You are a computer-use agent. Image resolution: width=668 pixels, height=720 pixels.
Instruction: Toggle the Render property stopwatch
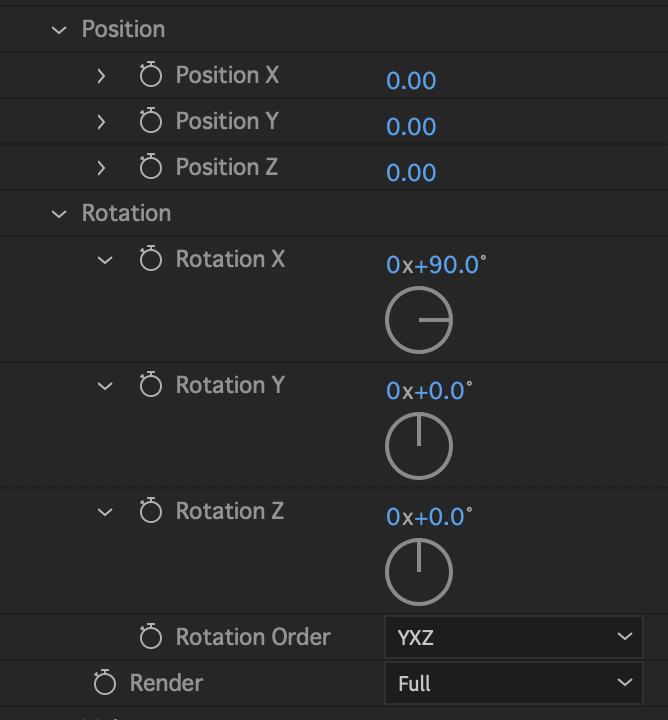[105, 682]
